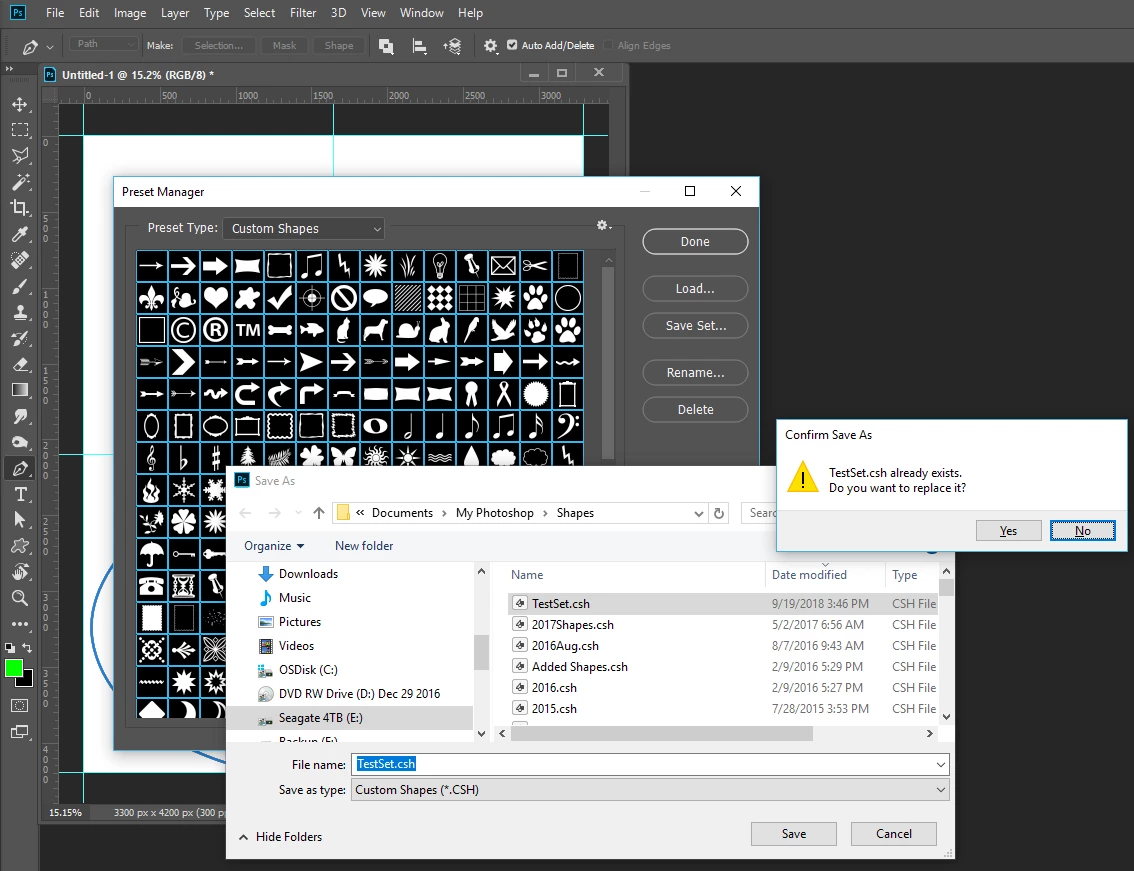Click Yes to replace TestSet.csh
This screenshot has width=1134, height=871.
tap(1009, 530)
